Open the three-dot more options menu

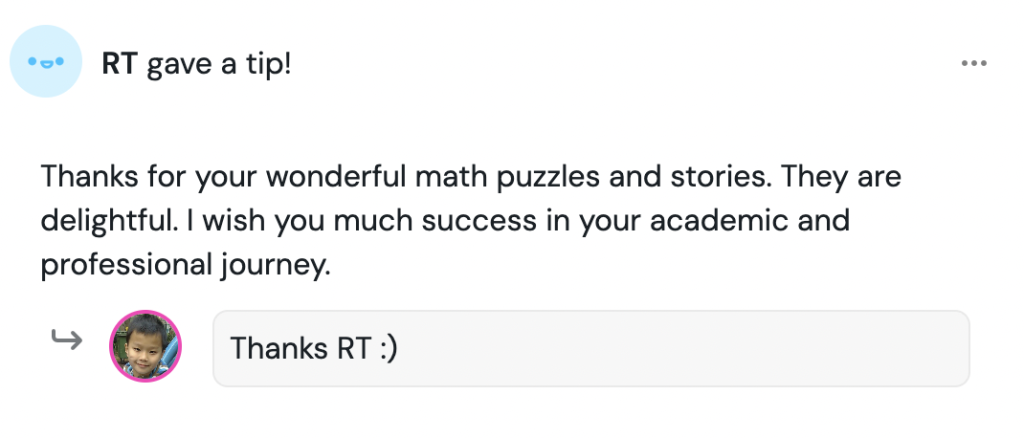coord(973,63)
